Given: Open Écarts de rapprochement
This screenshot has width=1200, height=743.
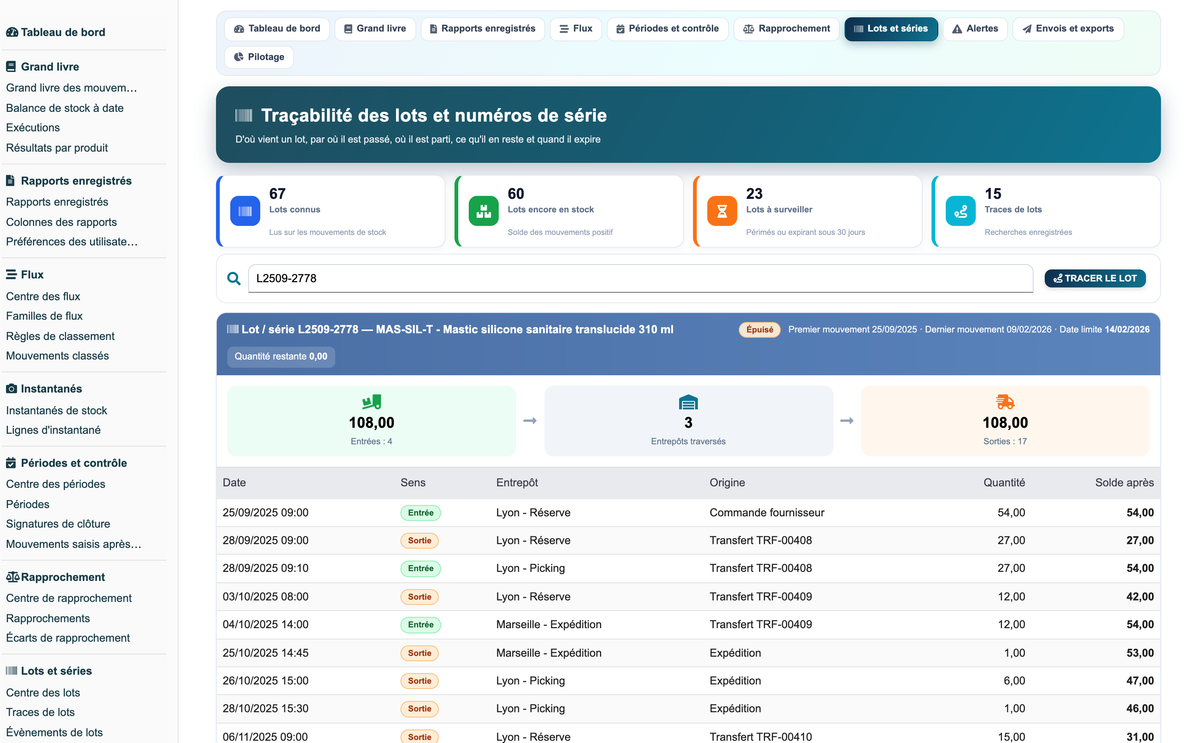Looking at the screenshot, I should (x=68, y=638).
